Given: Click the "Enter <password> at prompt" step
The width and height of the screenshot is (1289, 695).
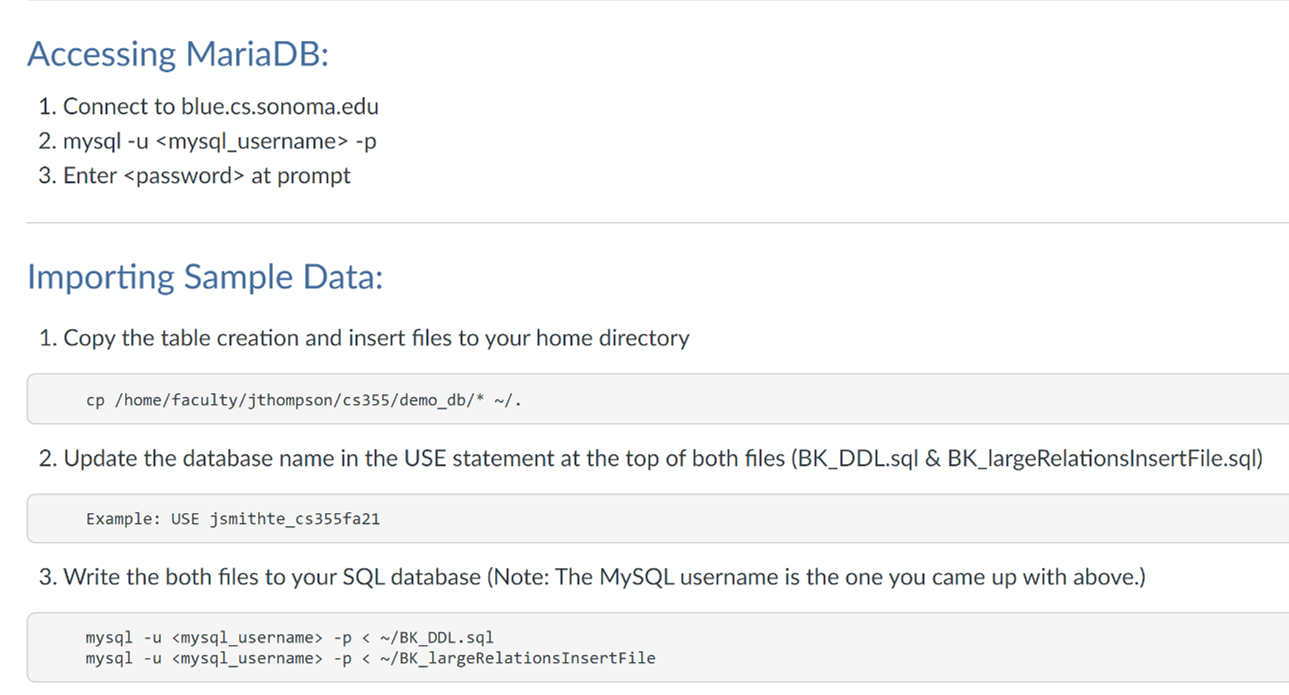Looking at the screenshot, I should [206, 176].
